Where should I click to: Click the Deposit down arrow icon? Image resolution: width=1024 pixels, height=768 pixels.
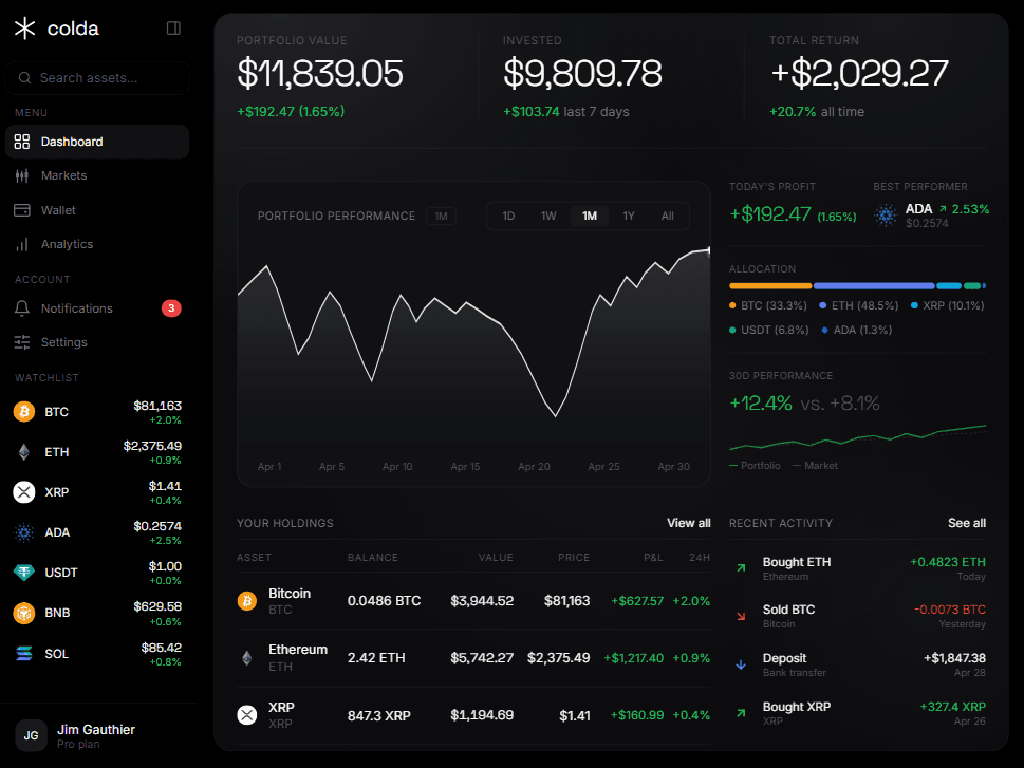coord(741,665)
